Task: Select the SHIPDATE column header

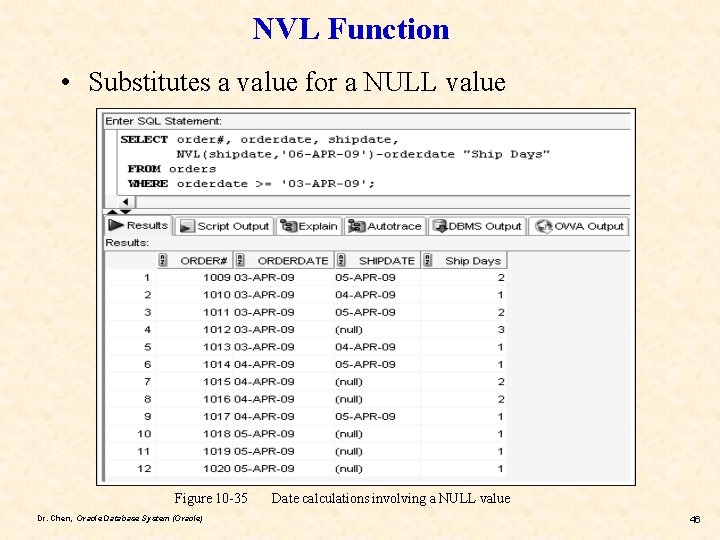Action: pyautogui.click(x=377, y=260)
